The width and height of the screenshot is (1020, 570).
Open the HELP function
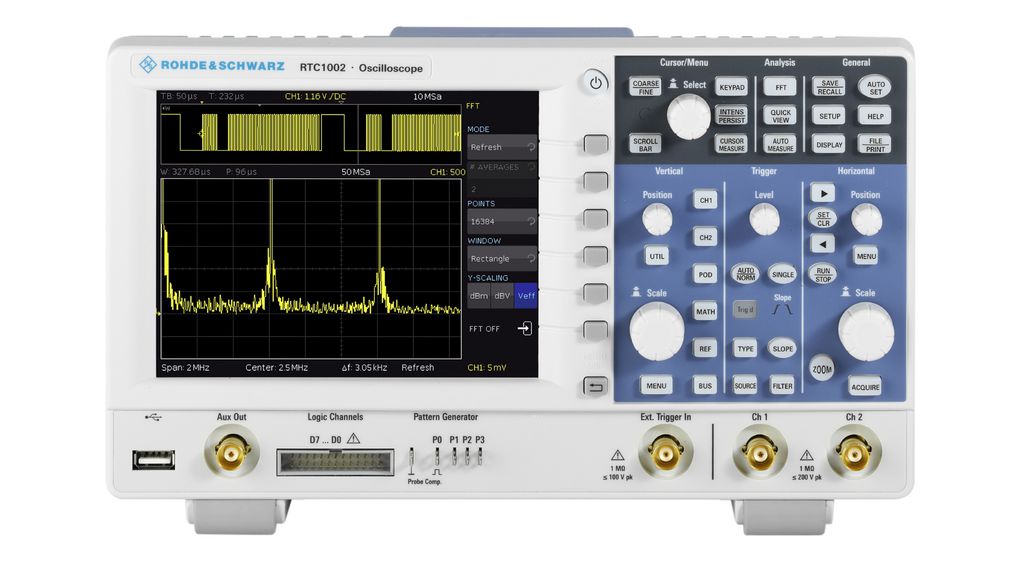coord(876,116)
